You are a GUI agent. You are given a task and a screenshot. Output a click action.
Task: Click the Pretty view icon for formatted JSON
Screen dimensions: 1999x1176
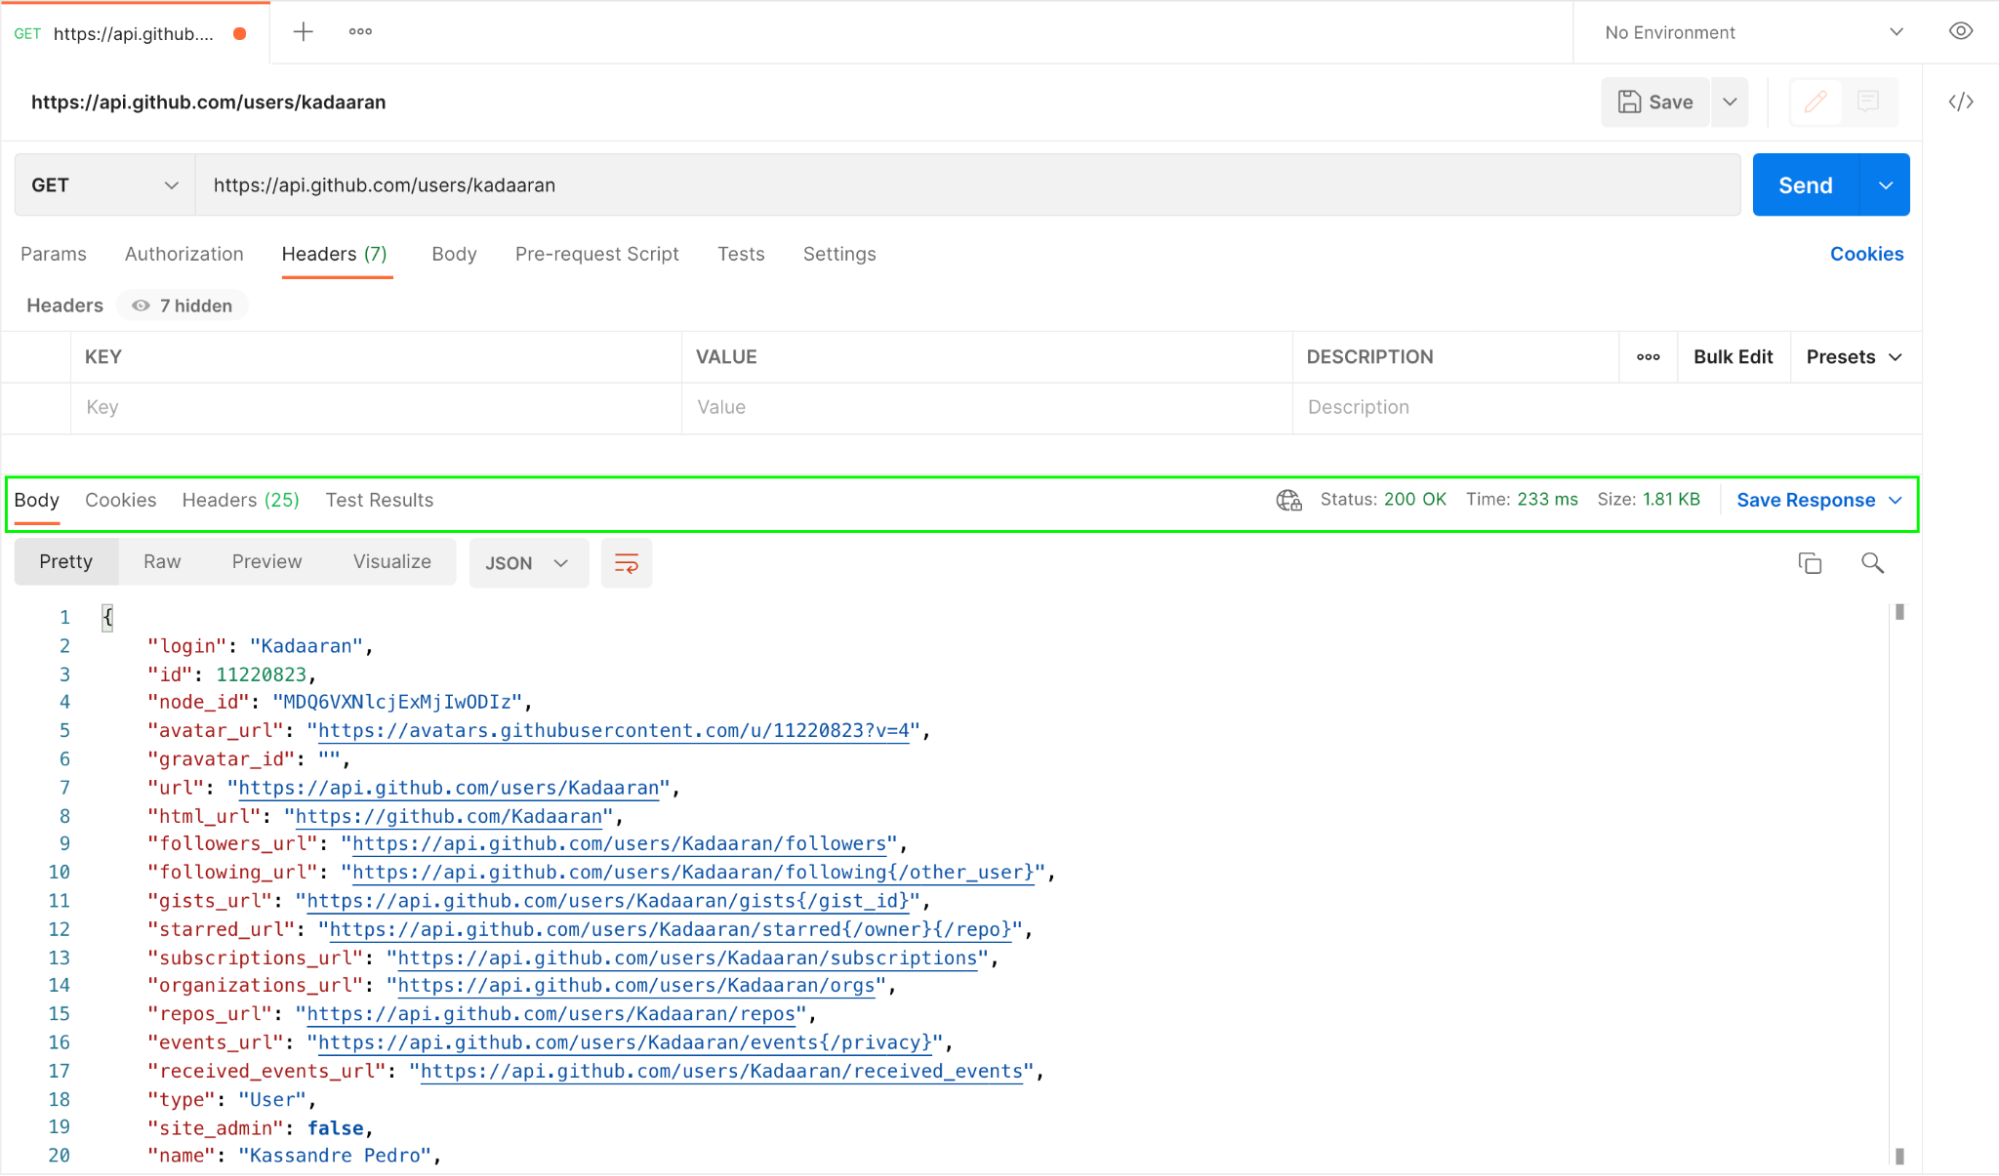pyautogui.click(x=64, y=561)
